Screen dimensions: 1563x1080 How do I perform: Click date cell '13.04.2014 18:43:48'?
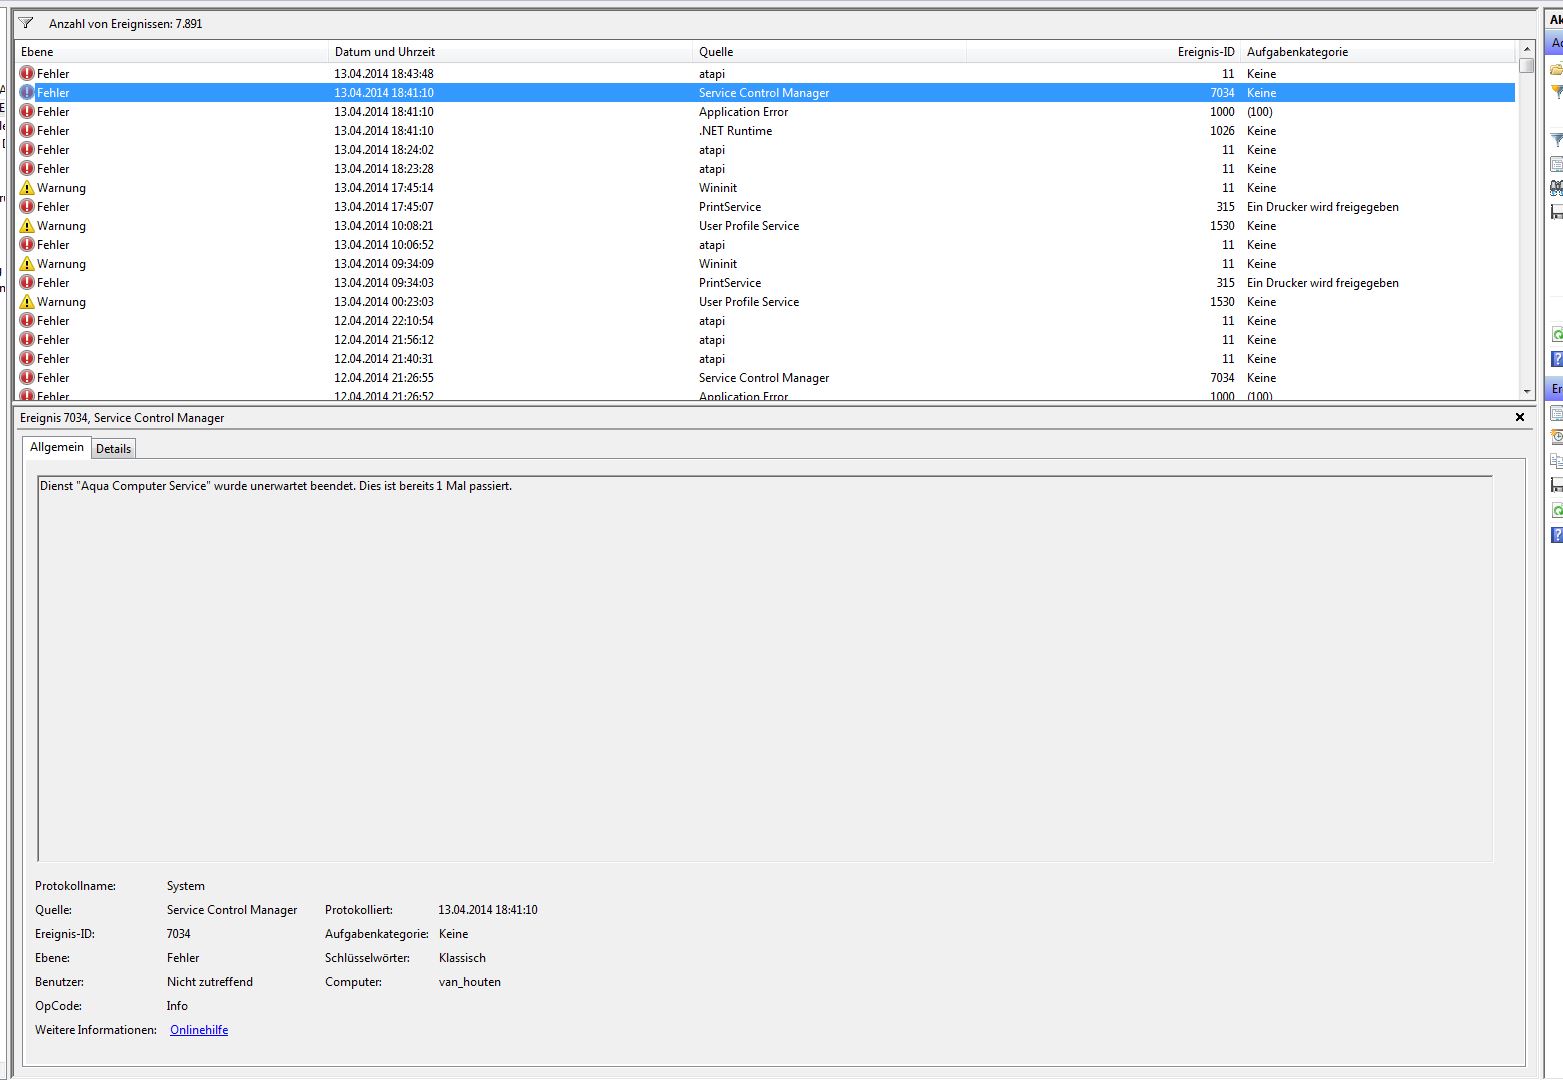(x=384, y=74)
